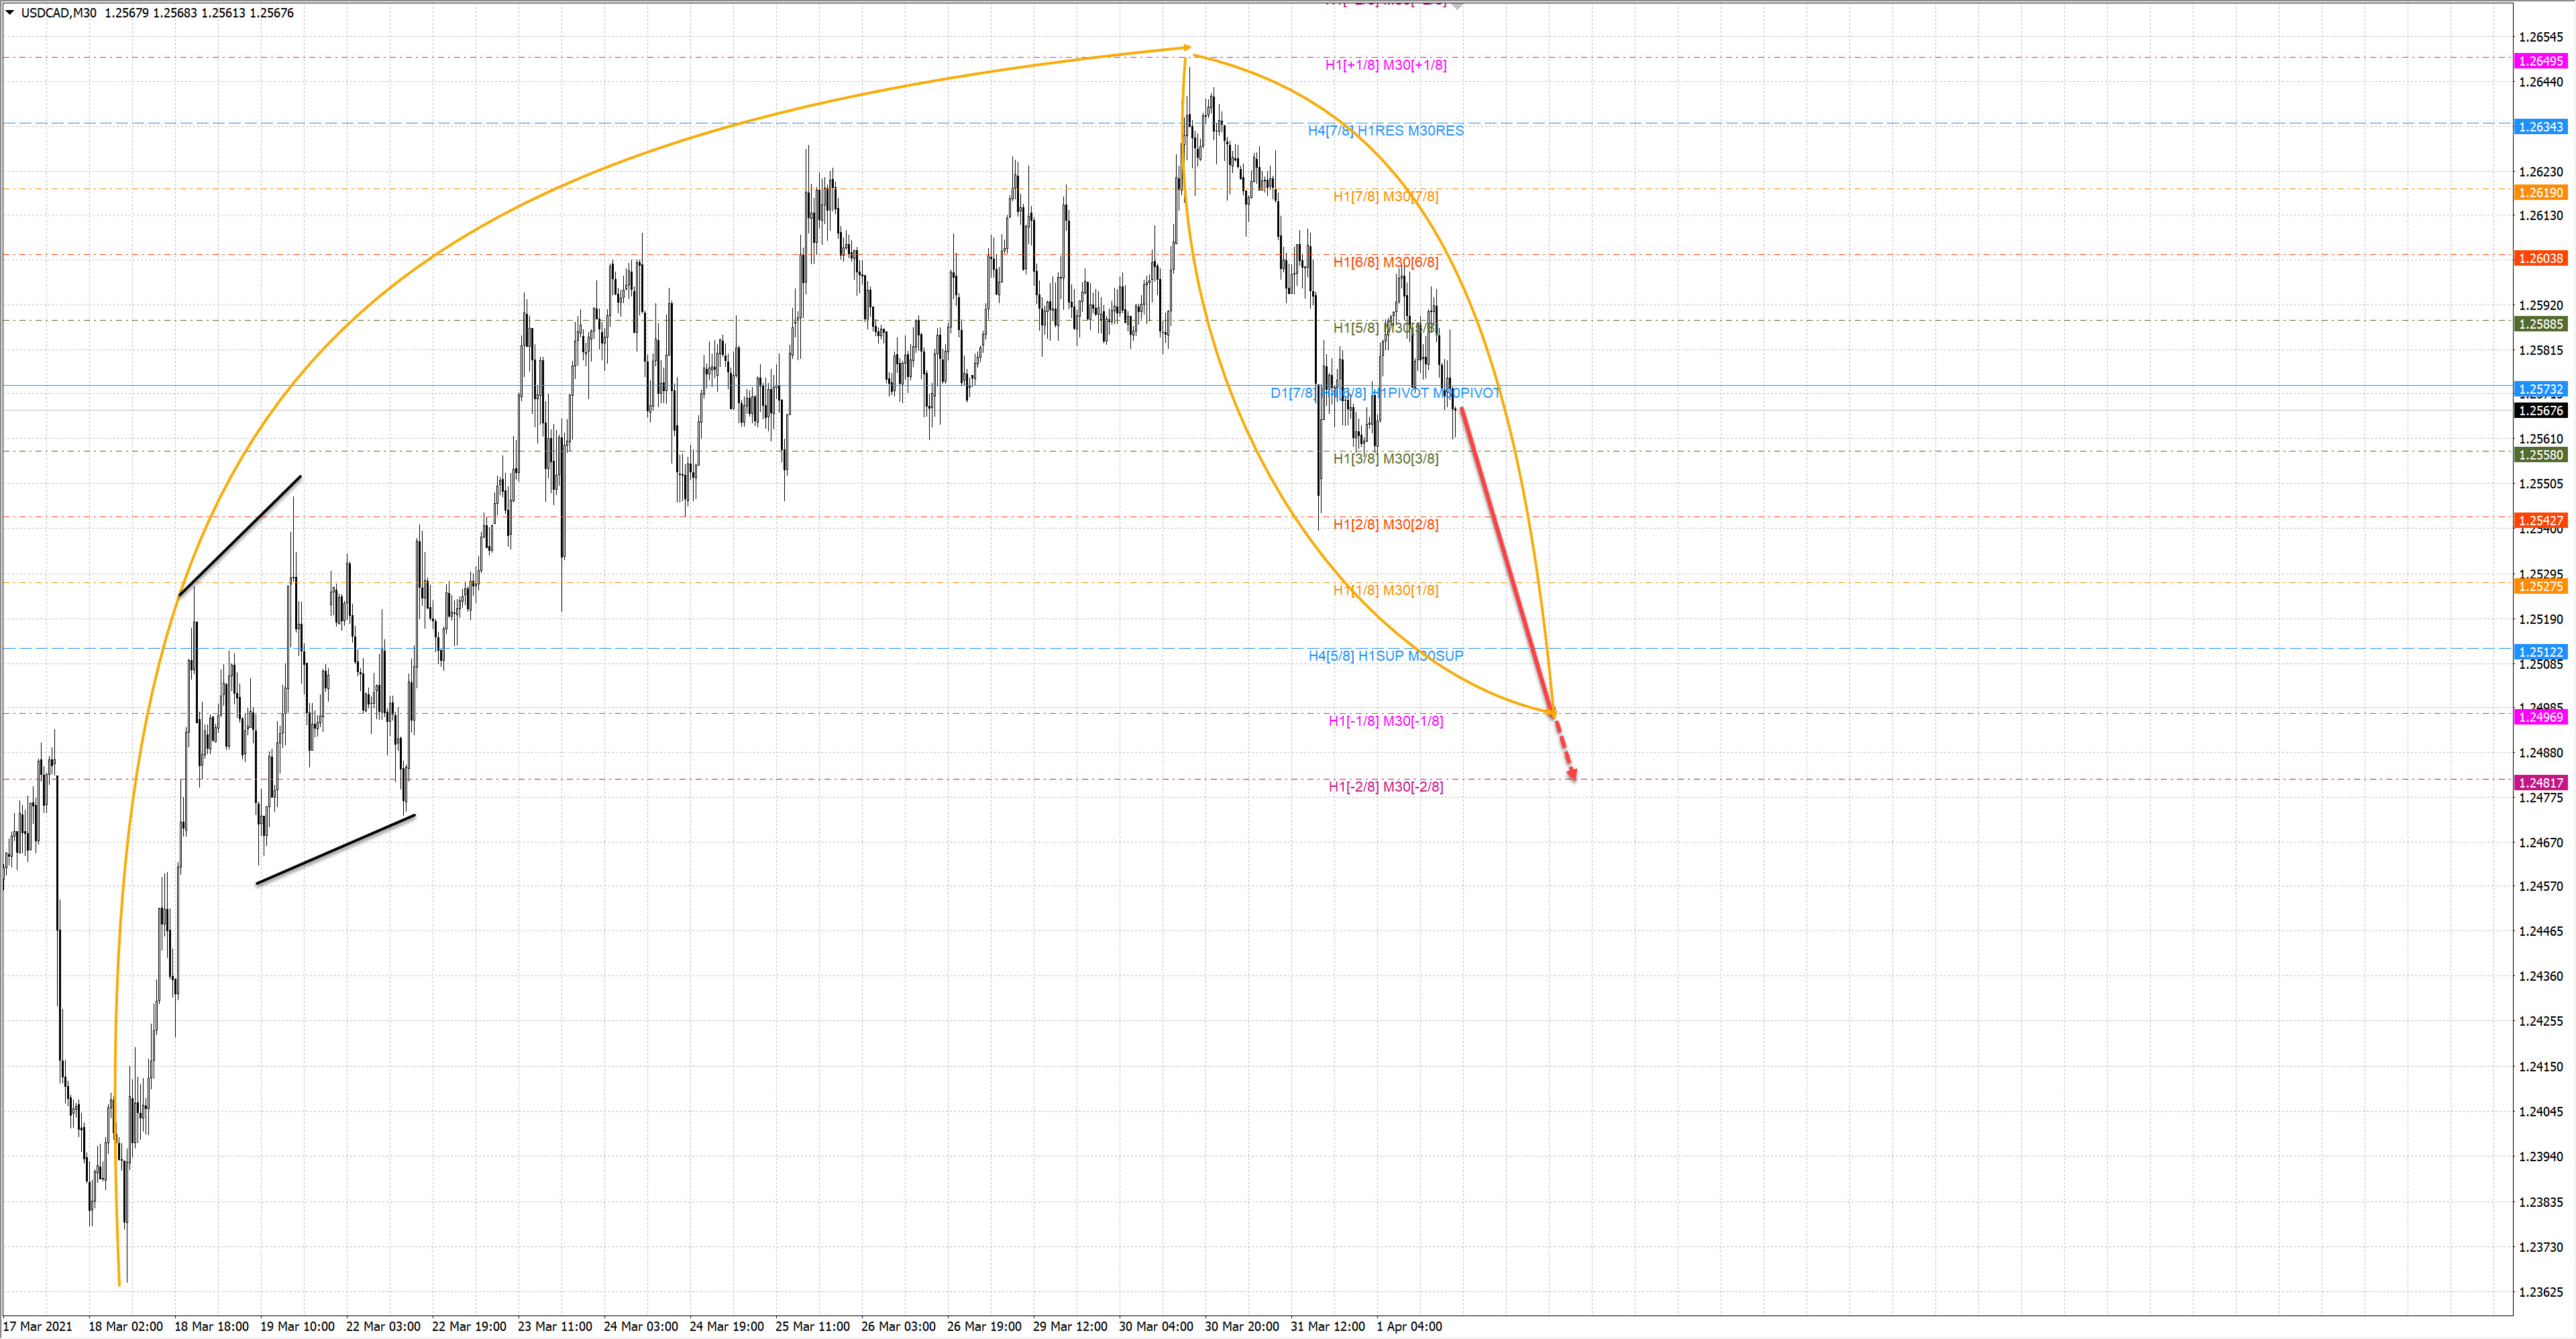Click the 23 Mar 11:00 time axis label
Viewport: 2576px width, 1339px height.
[x=554, y=1326]
